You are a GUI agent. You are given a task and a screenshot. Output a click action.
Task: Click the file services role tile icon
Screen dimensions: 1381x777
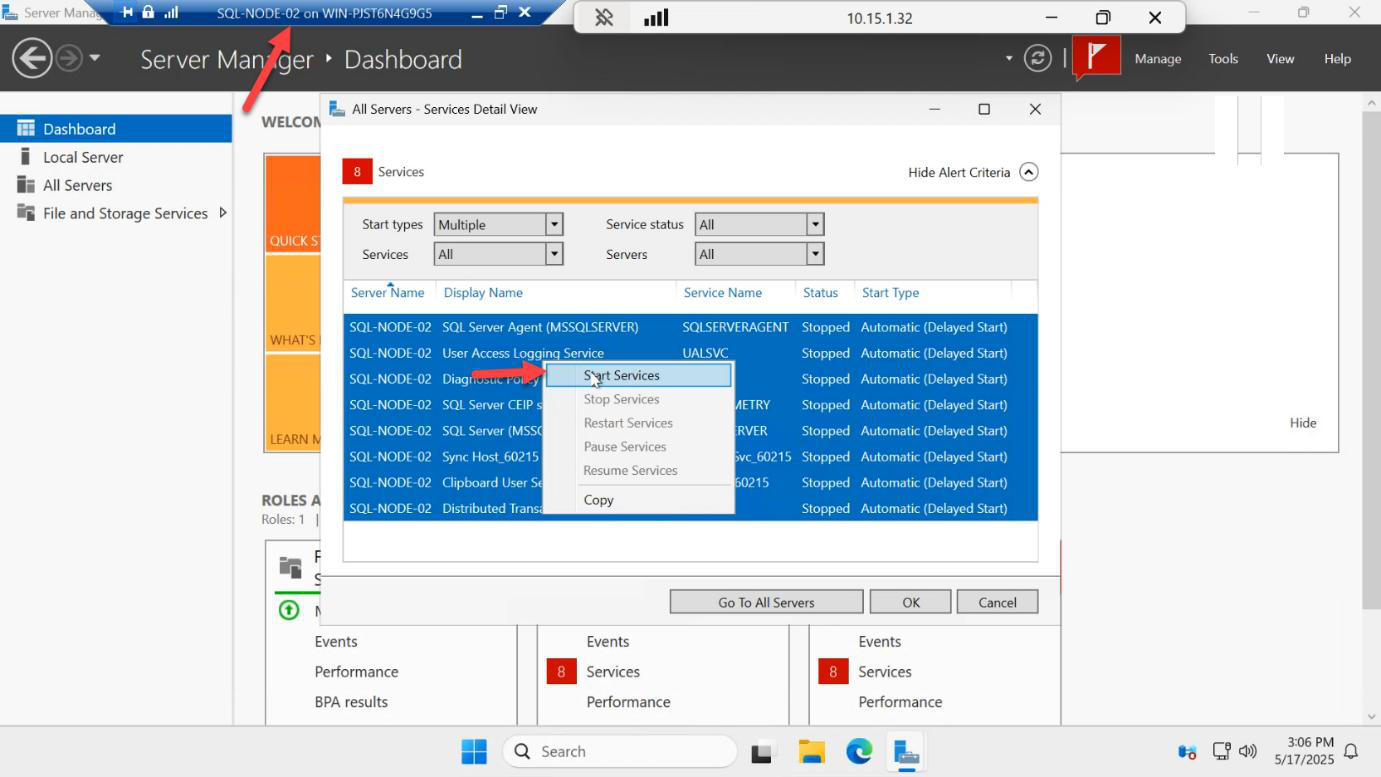290,567
